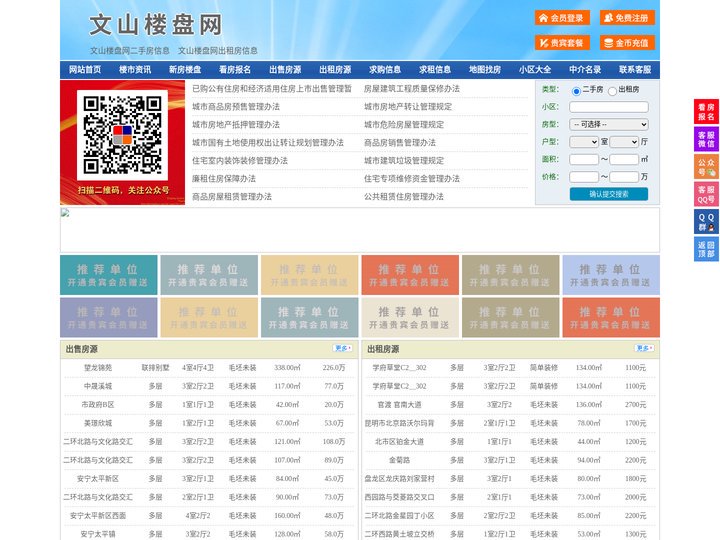The image size is (720, 540).
Task: Open the 室 room count dropdown
Action: [584, 142]
